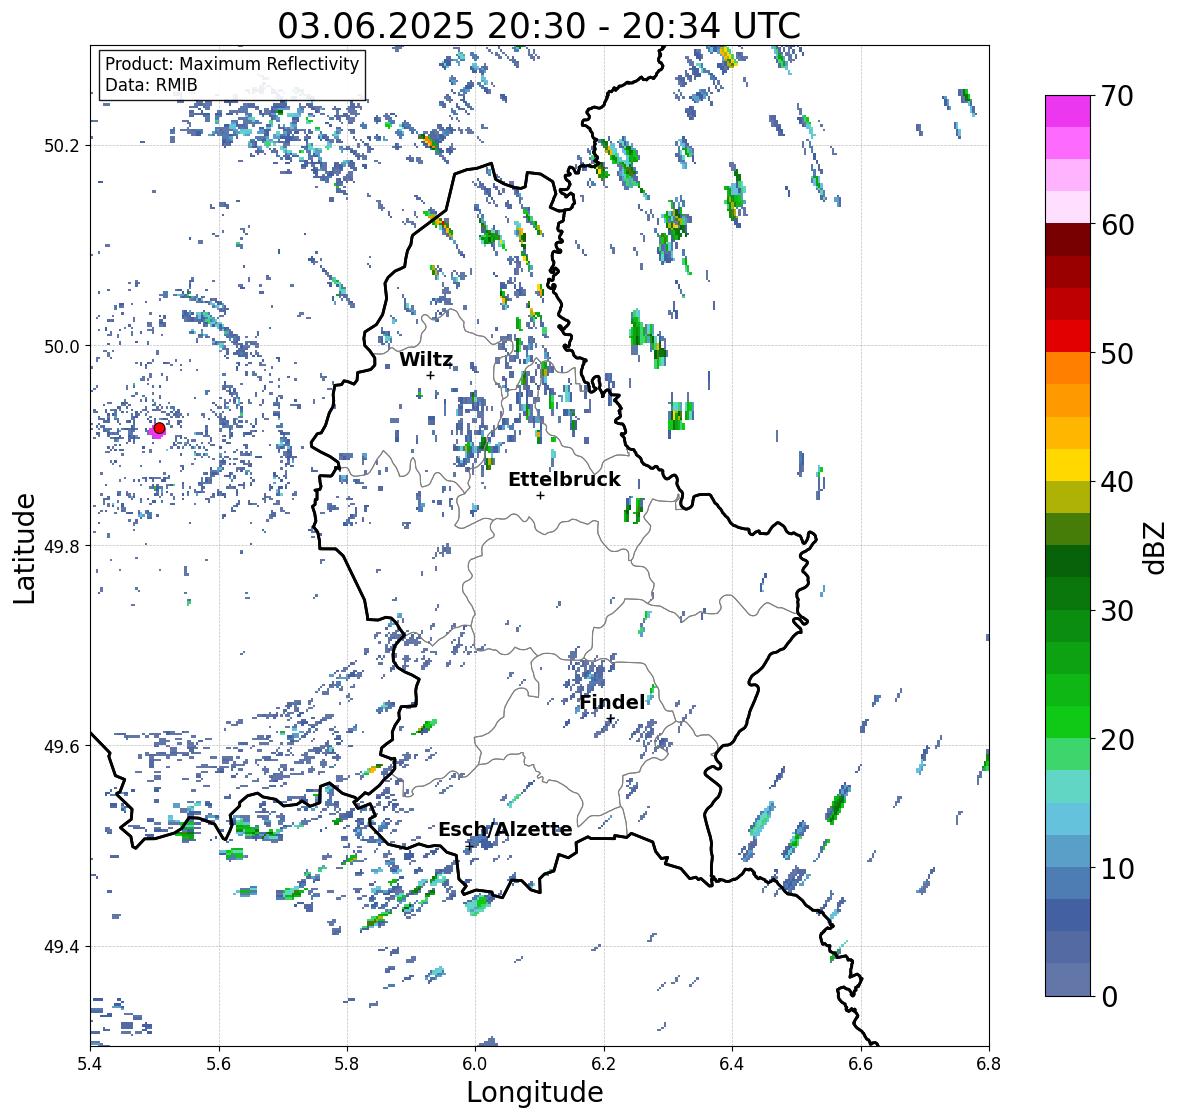The image size is (1179, 1117).
Task: Click the latitude tick label 49.6
Action: pos(62,746)
